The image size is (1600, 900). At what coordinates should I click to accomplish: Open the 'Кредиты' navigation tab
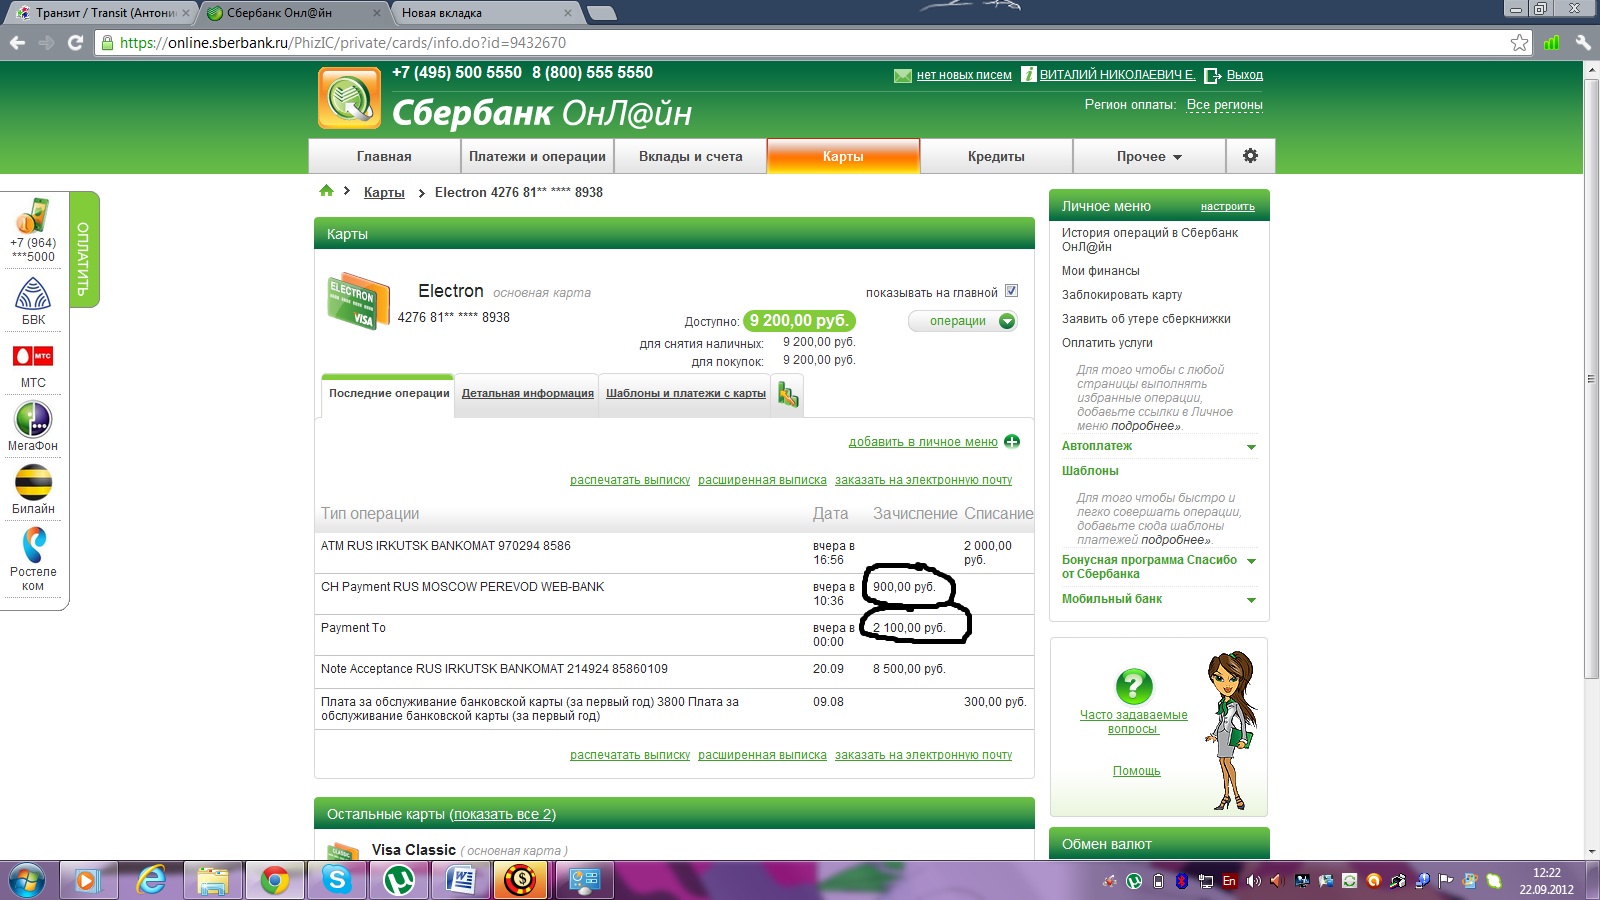[996, 156]
